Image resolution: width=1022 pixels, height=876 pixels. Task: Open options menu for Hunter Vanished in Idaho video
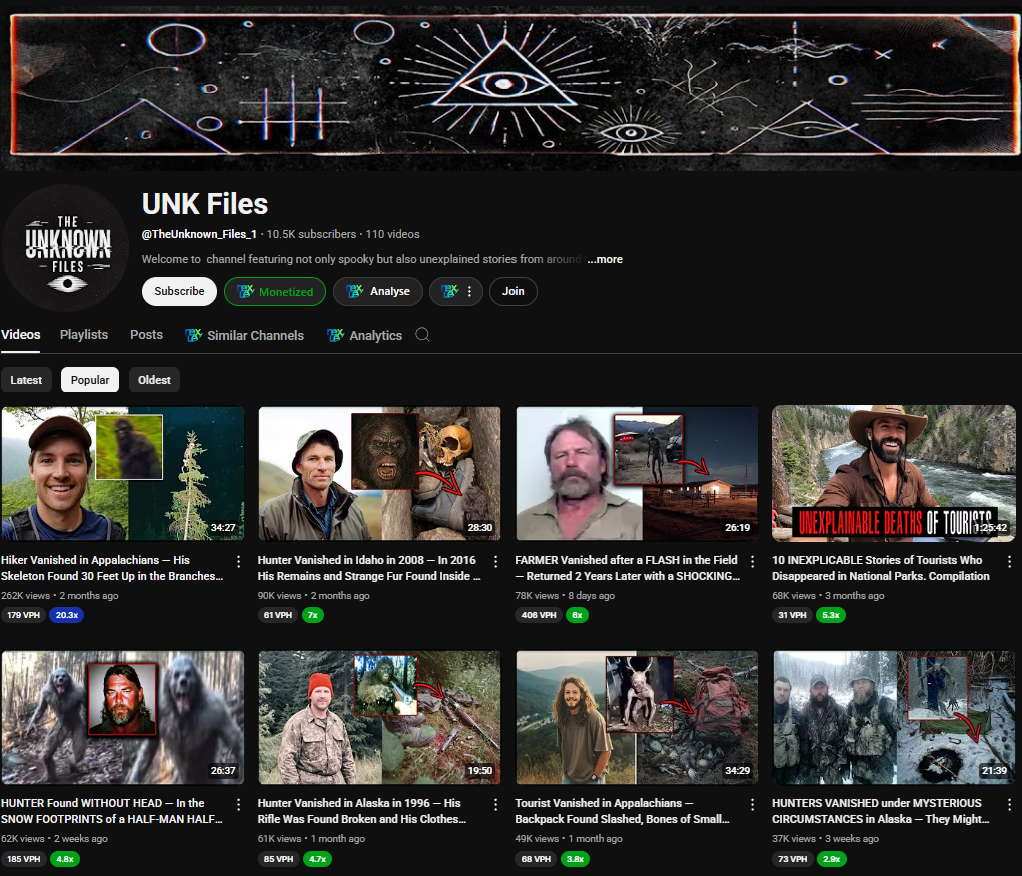[496, 562]
